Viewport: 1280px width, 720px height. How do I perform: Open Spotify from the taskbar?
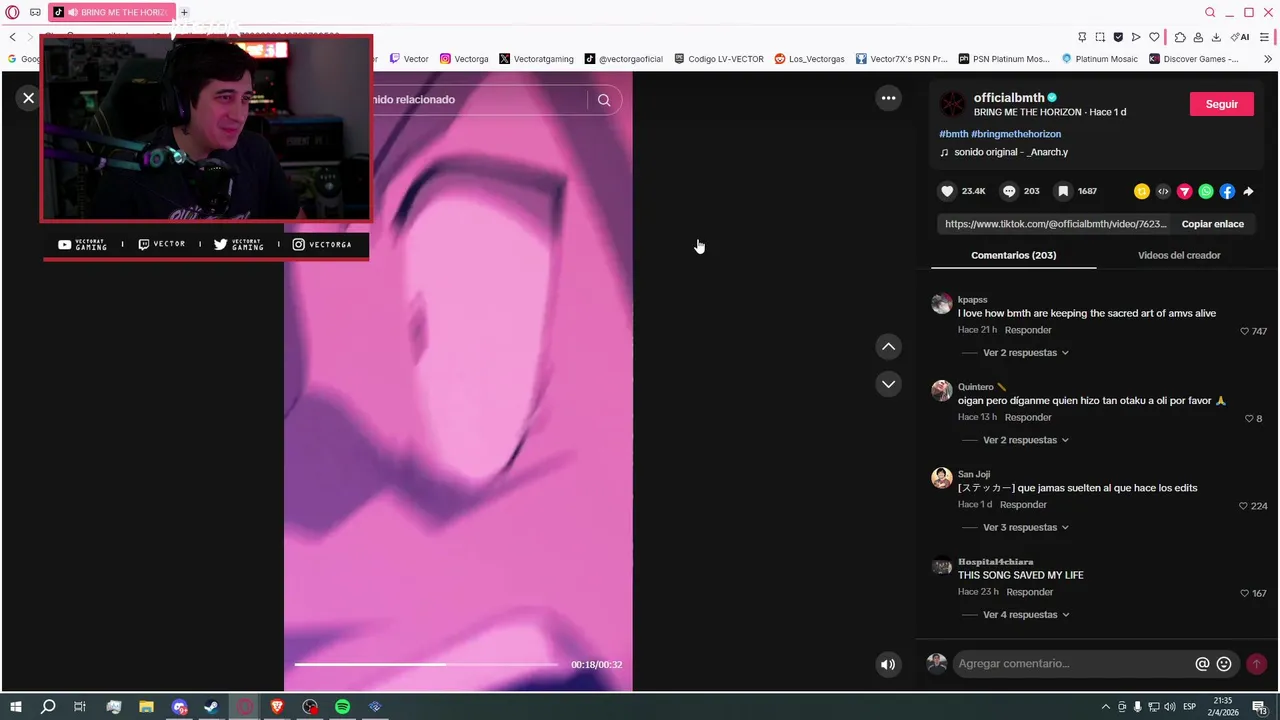click(x=342, y=707)
